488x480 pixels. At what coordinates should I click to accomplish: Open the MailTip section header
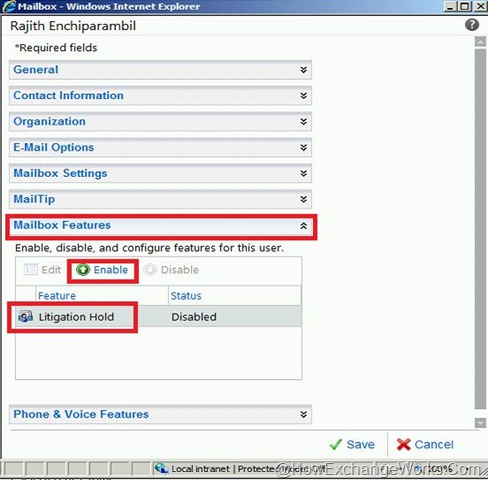pyautogui.click(x=160, y=199)
